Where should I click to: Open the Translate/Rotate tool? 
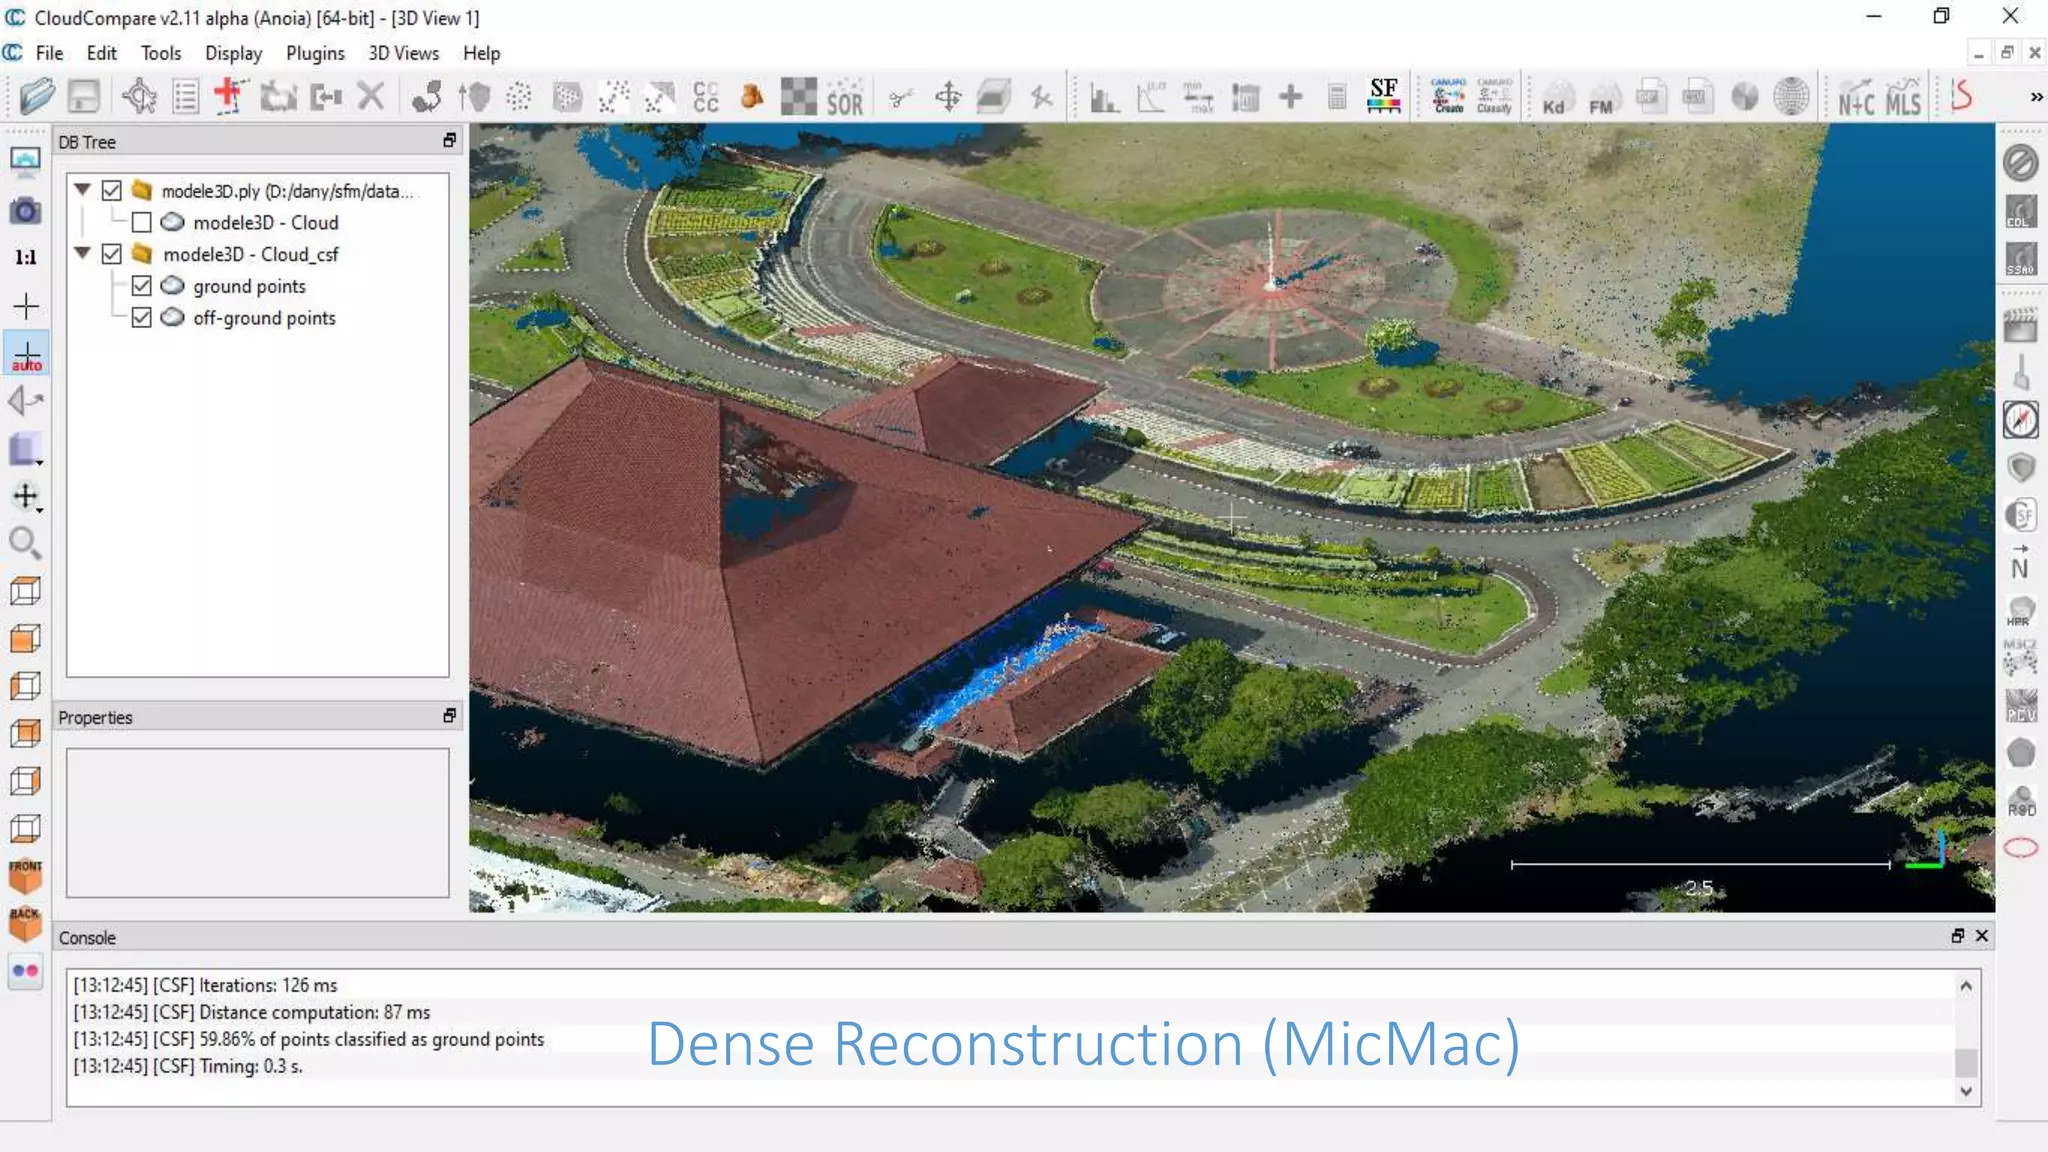pos(947,97)
